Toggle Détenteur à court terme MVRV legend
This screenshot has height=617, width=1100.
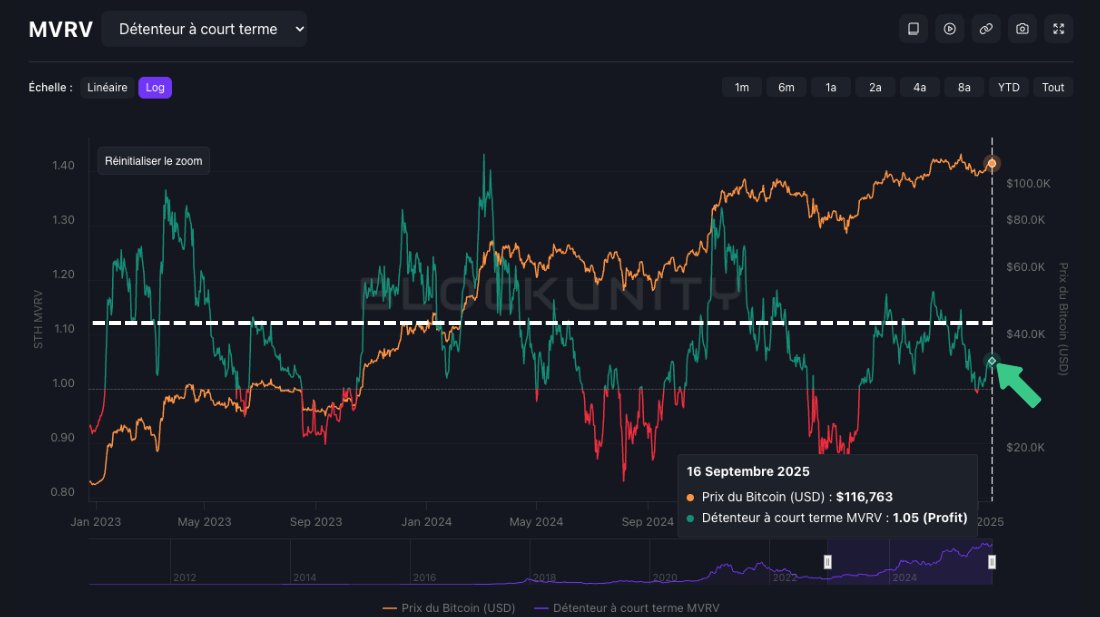626,608
